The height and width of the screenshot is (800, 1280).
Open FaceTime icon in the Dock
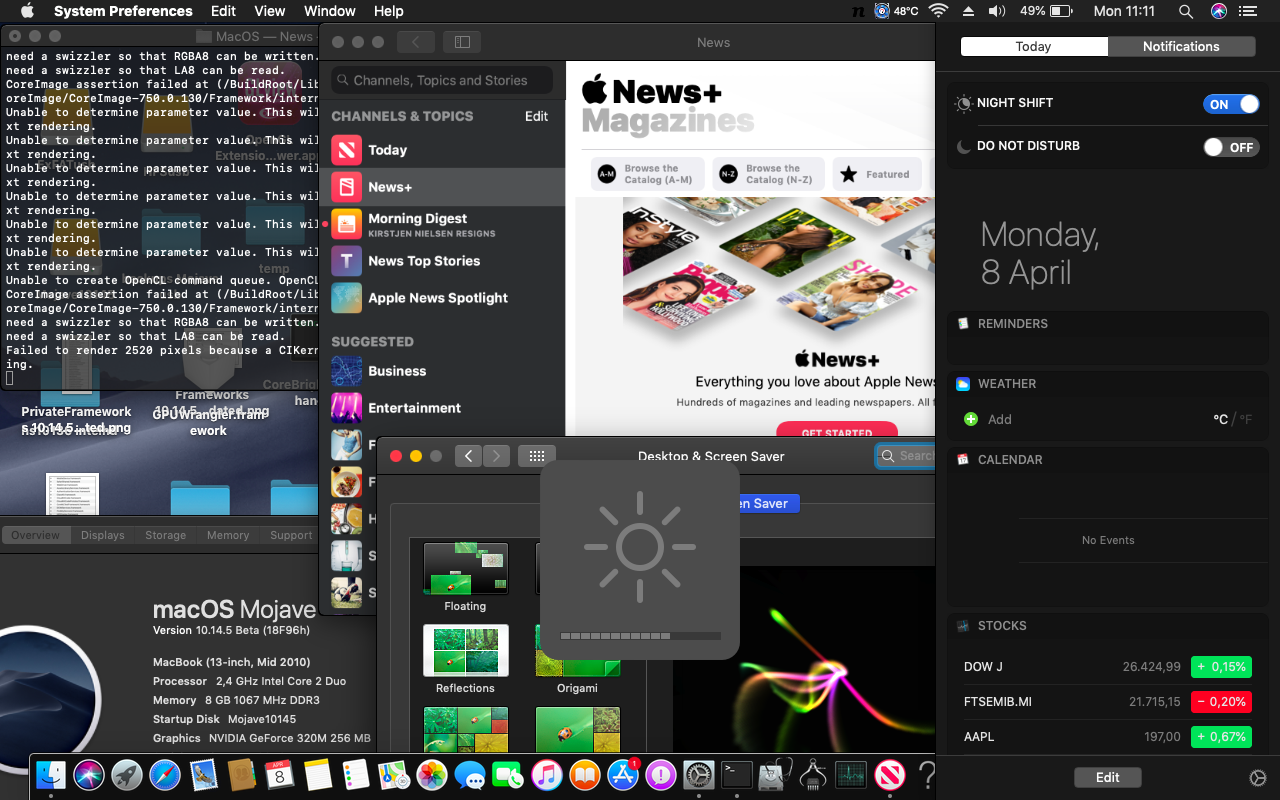pos(508,775)
